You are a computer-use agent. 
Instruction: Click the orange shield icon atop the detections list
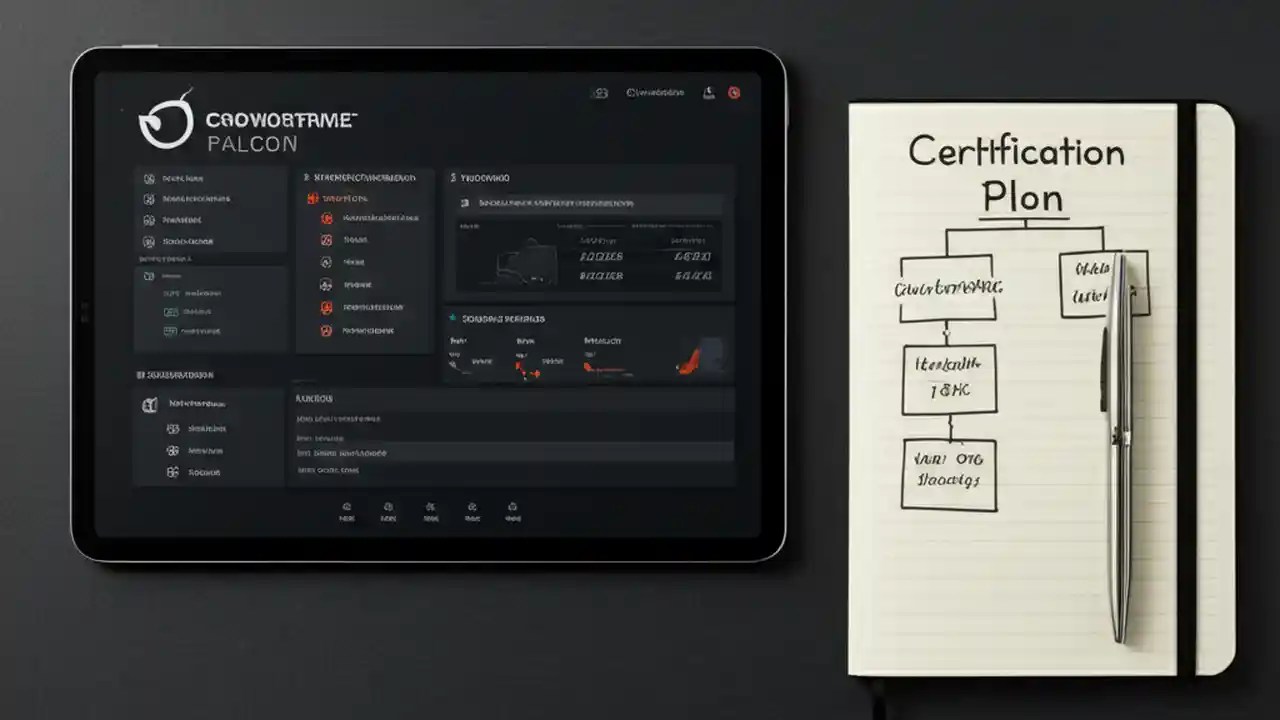pyautogui.click(x=311, y=198)
